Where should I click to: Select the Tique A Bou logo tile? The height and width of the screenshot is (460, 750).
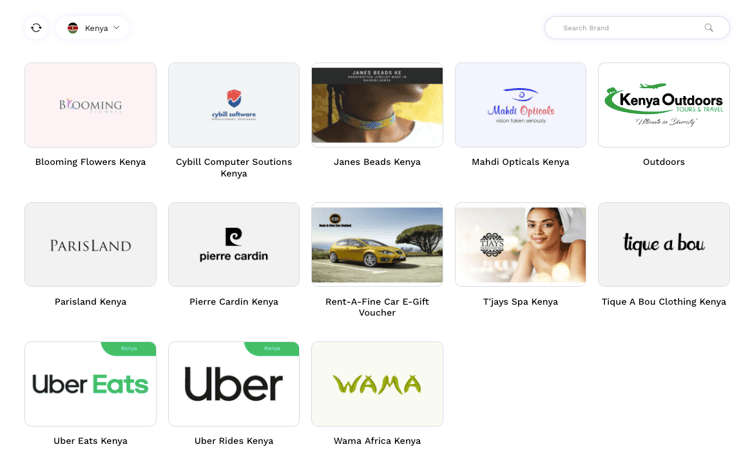[664, 244]
